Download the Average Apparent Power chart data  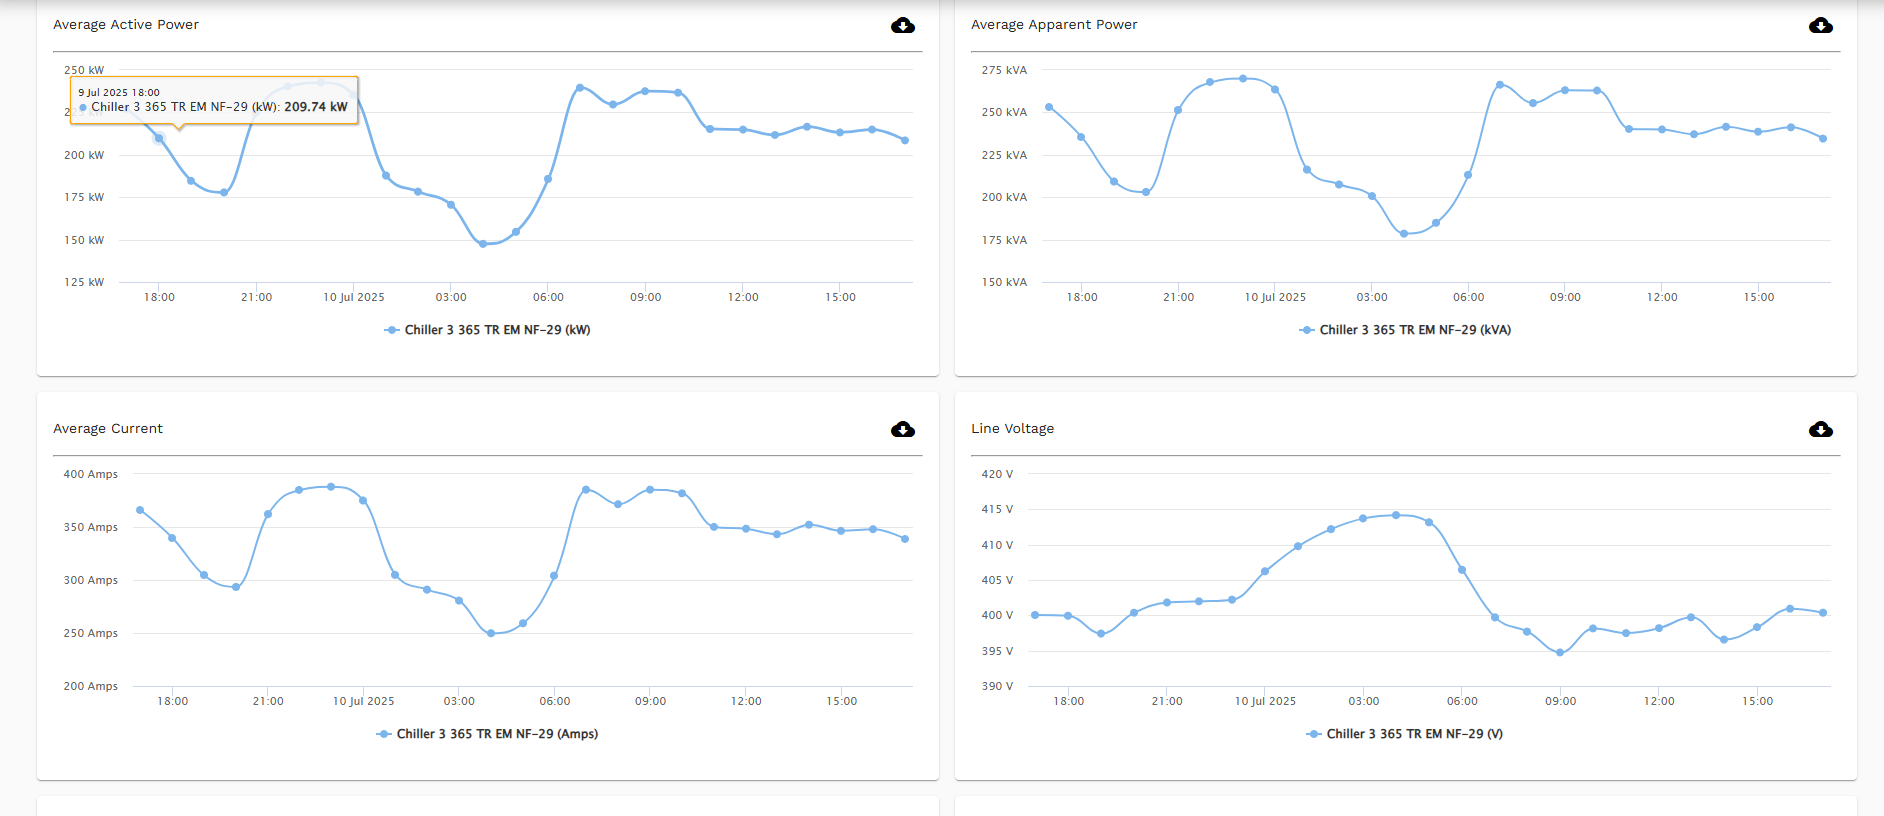(x=1820, y=25)
